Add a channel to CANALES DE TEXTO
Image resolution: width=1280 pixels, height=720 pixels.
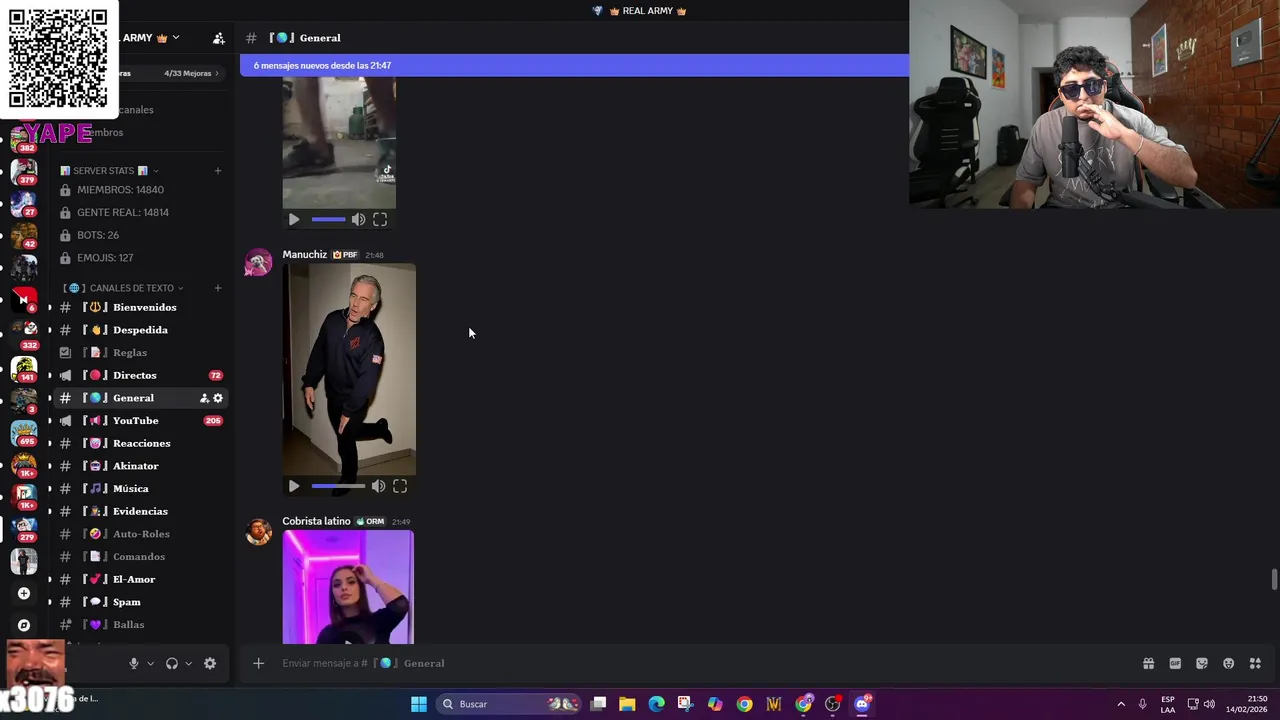click(218, 288)
